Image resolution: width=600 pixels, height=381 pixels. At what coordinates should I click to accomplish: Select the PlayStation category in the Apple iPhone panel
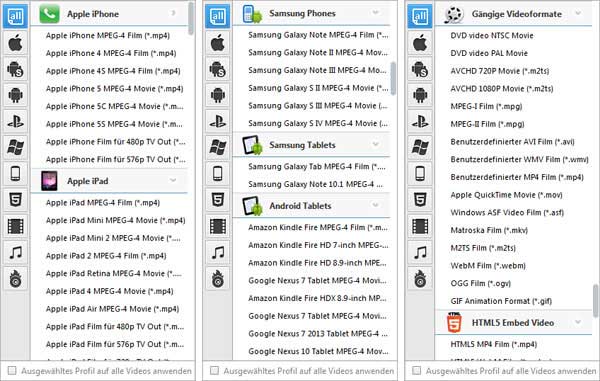click(15, 121)
